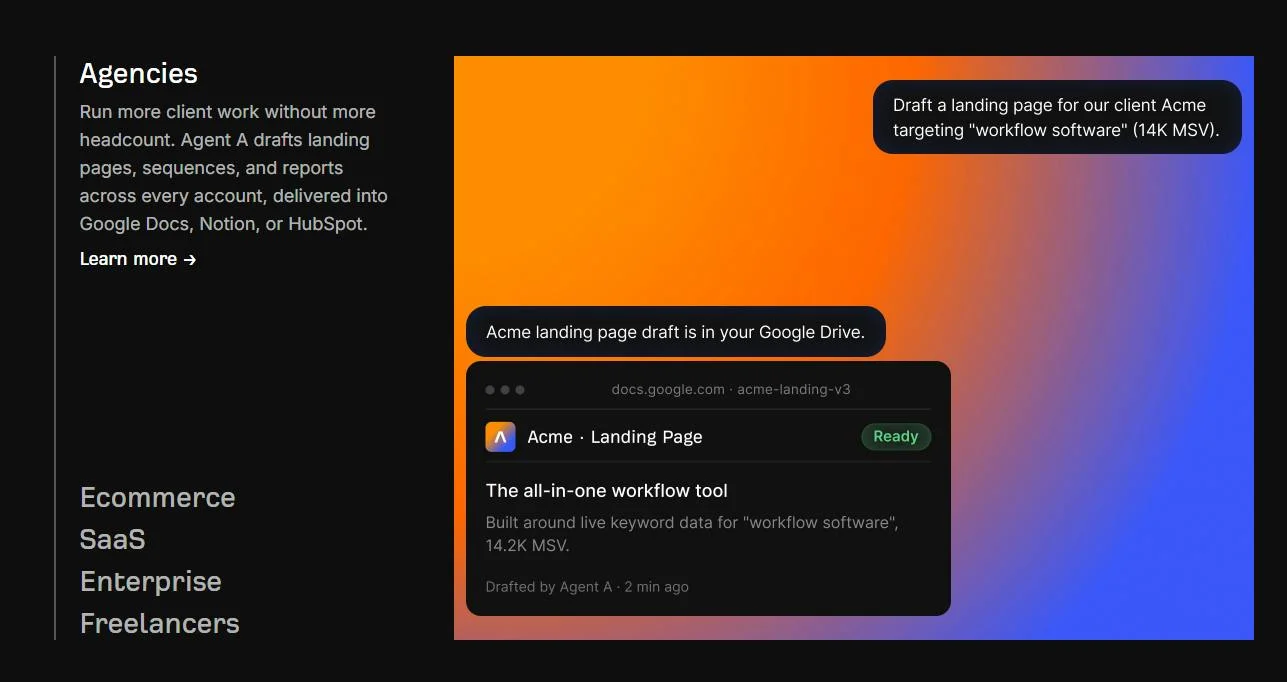Click the 'Acme landing page draft' reply bubble
Viewport: 1287px width, 682px height.
pos(676,331)
